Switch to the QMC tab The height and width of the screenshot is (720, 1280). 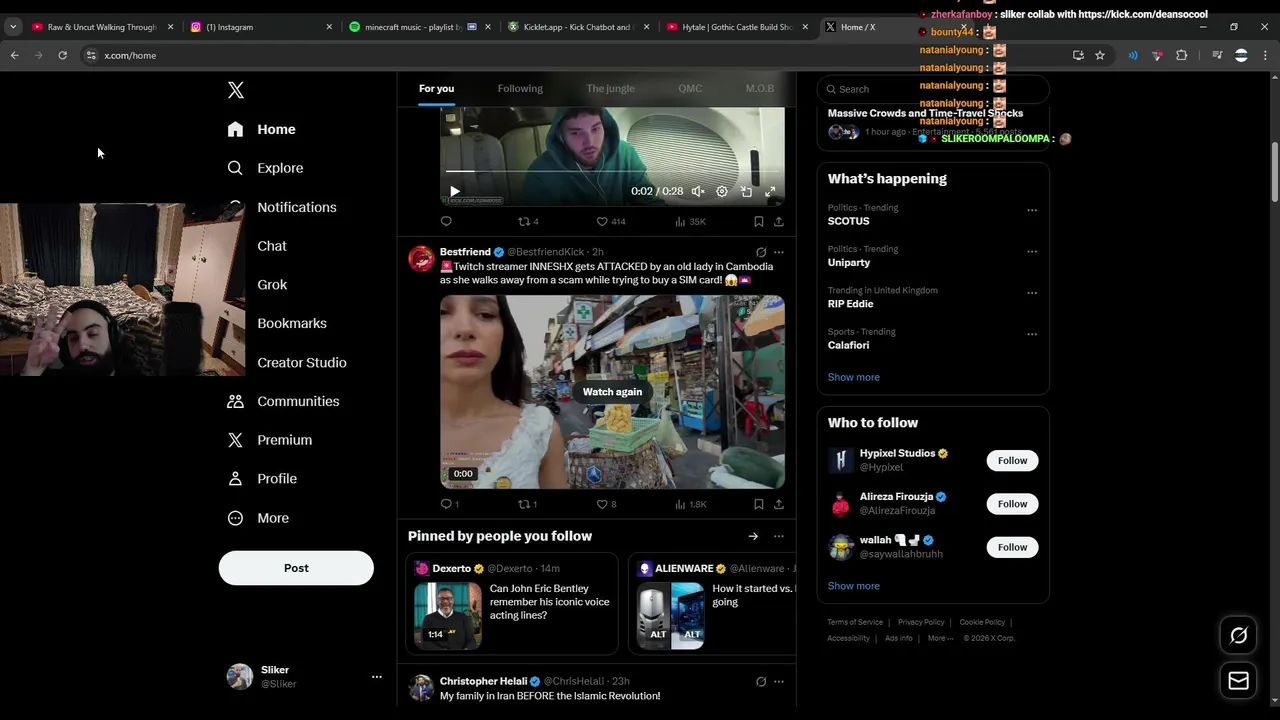click(x=690, y=89)
